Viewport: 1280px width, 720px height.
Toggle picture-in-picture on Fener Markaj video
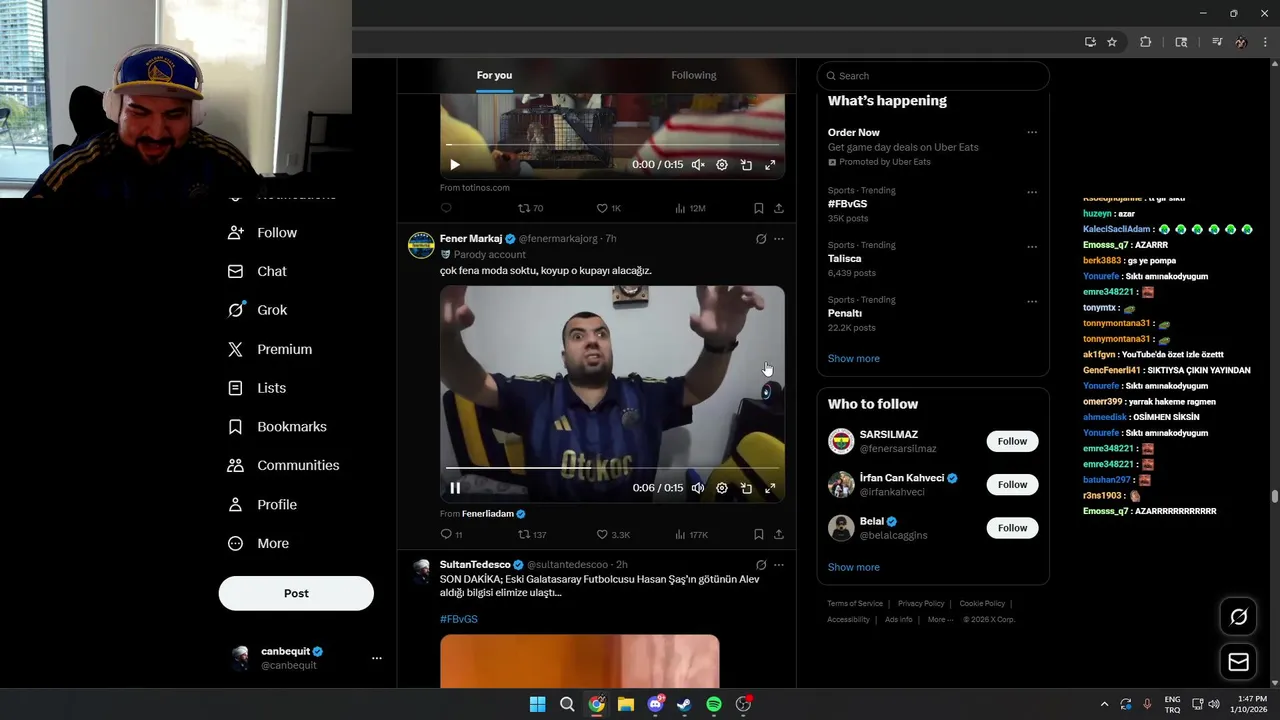746,488
